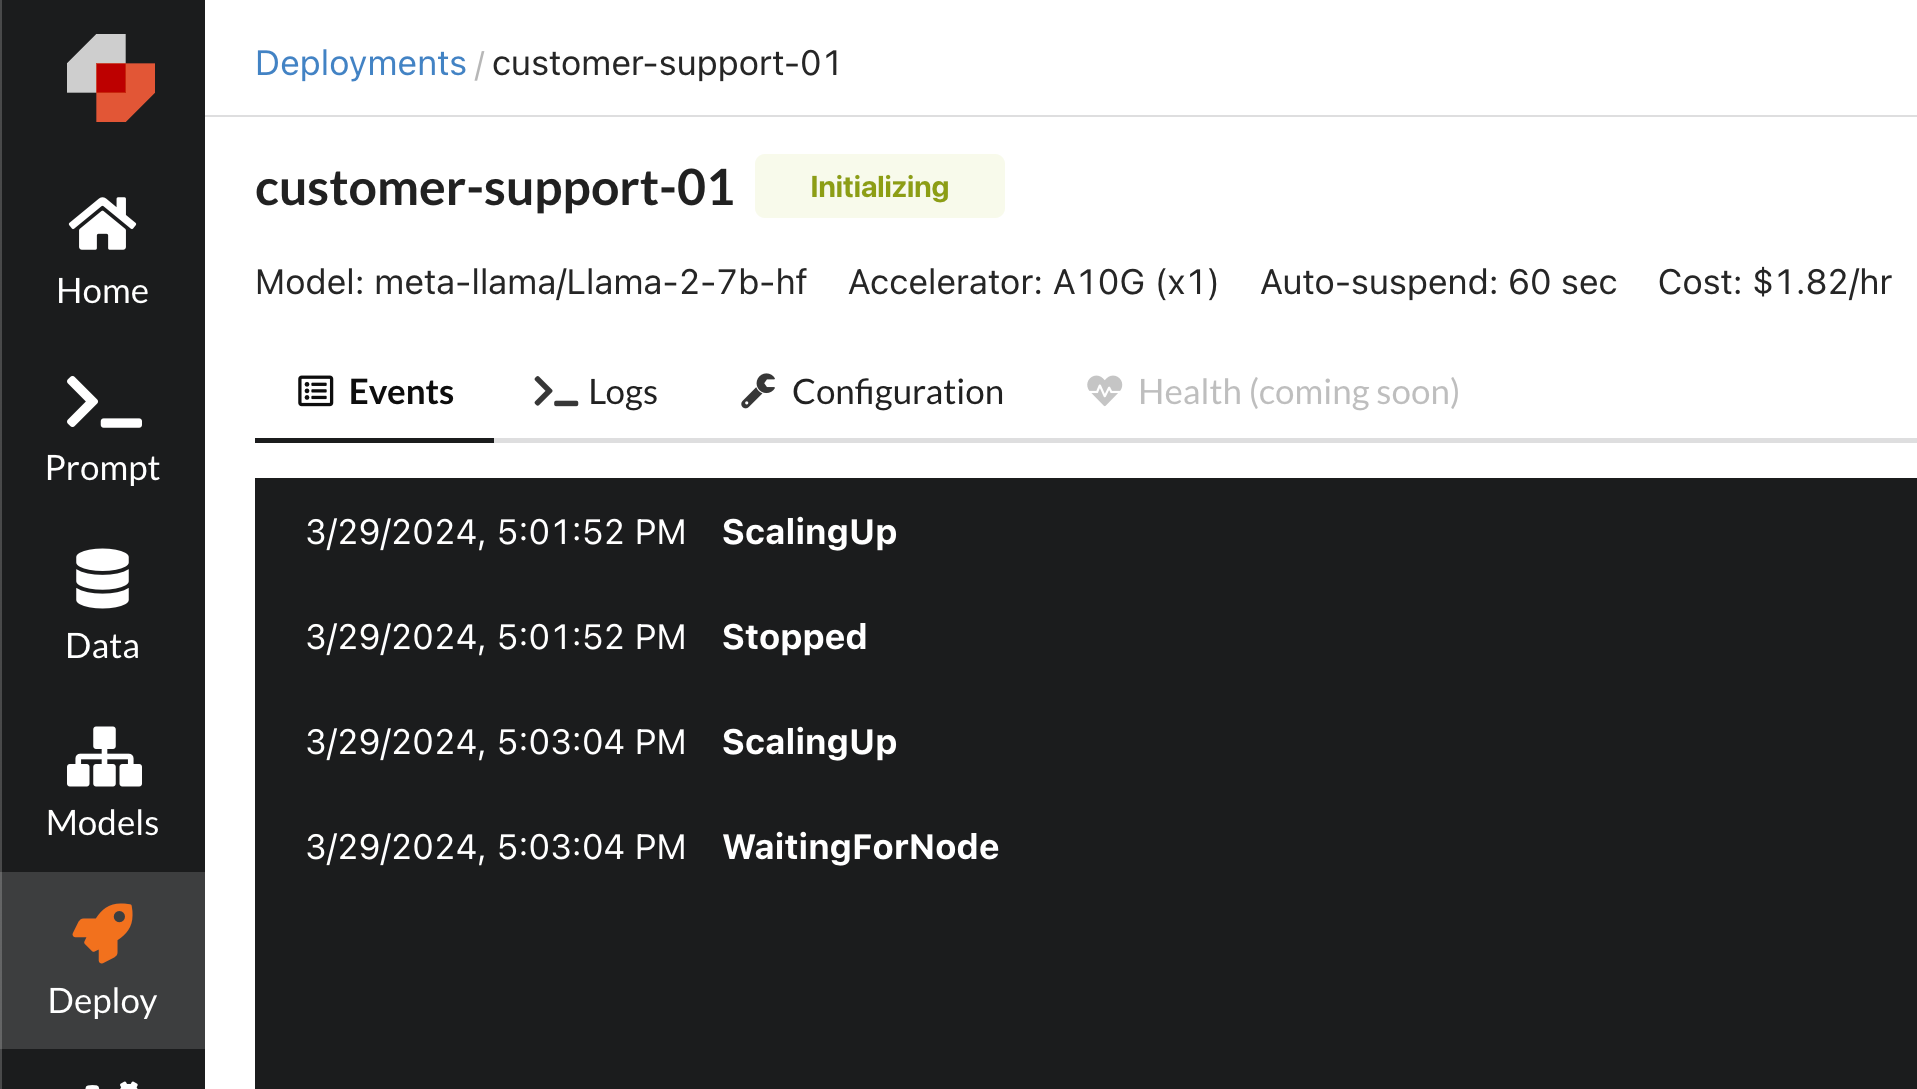Click the wrench icon beside Configuration
The width and height of the screenshot is (1917, 1089).
click(x=758, y=391)
